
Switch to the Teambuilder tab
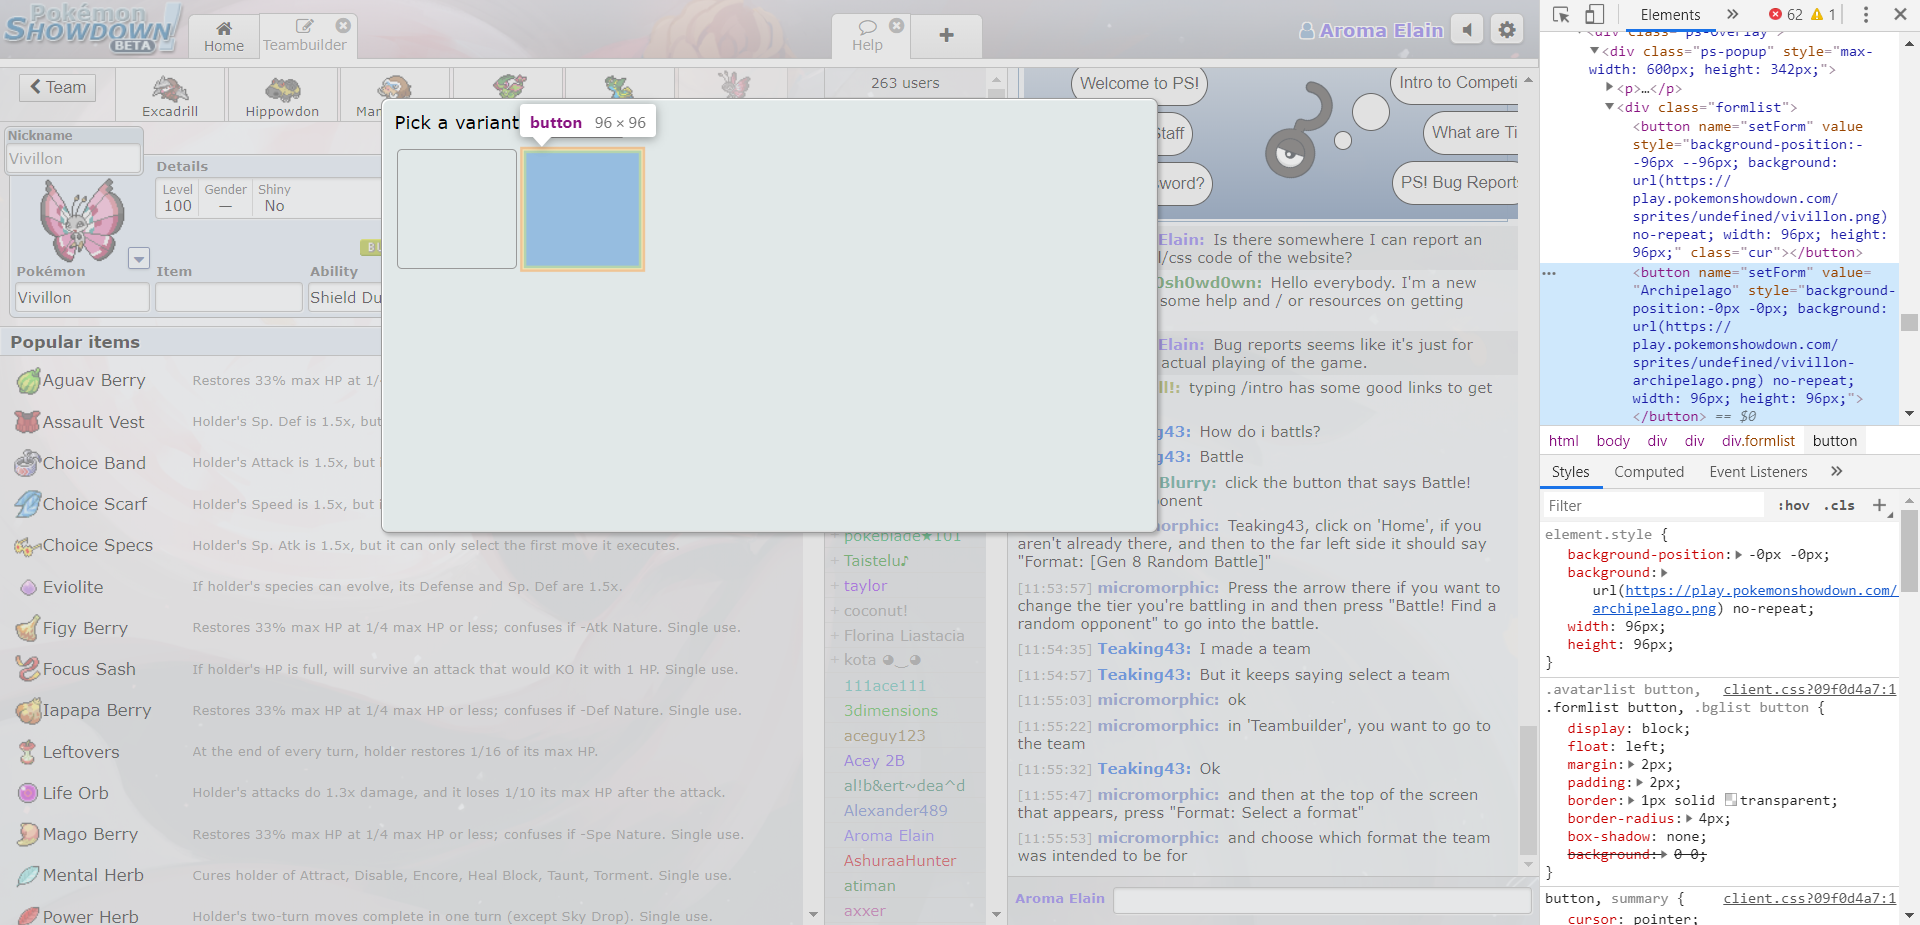tap(305, 36)
